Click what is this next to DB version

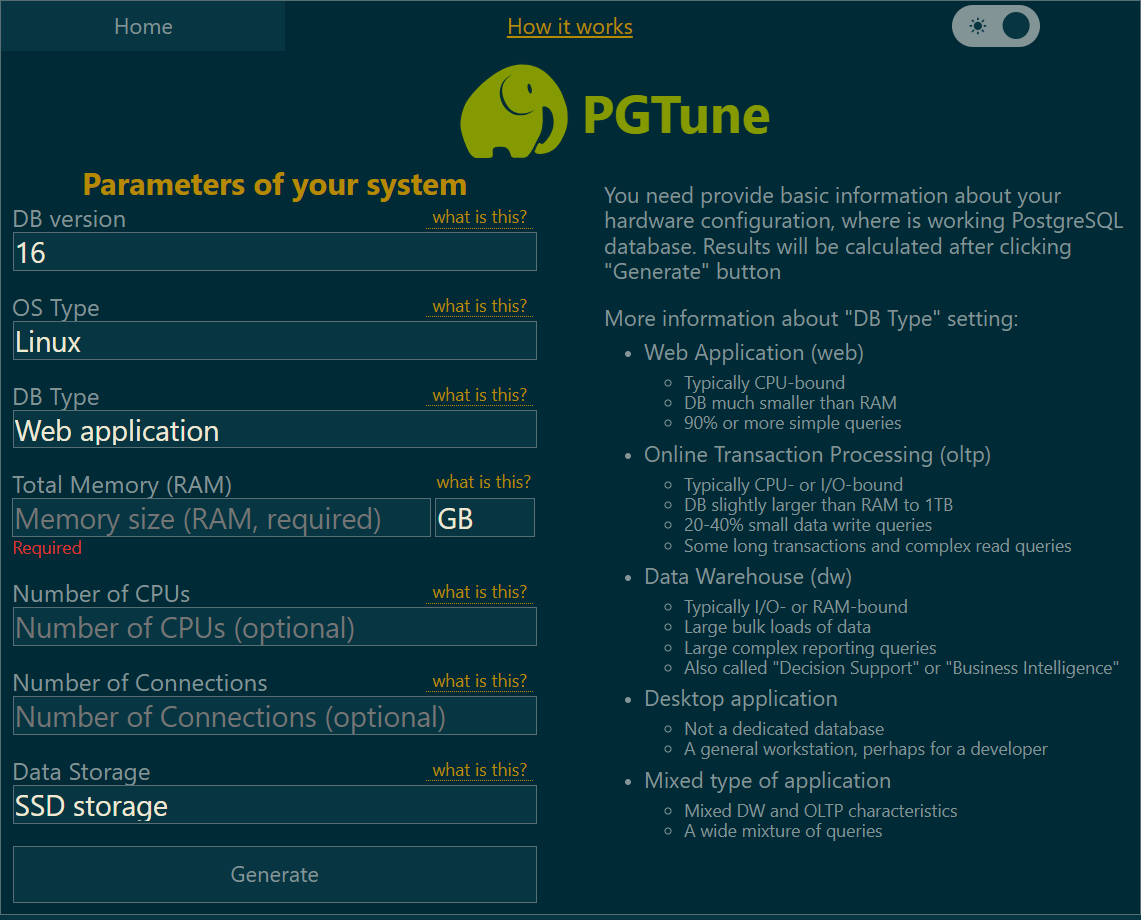(479, 217)
